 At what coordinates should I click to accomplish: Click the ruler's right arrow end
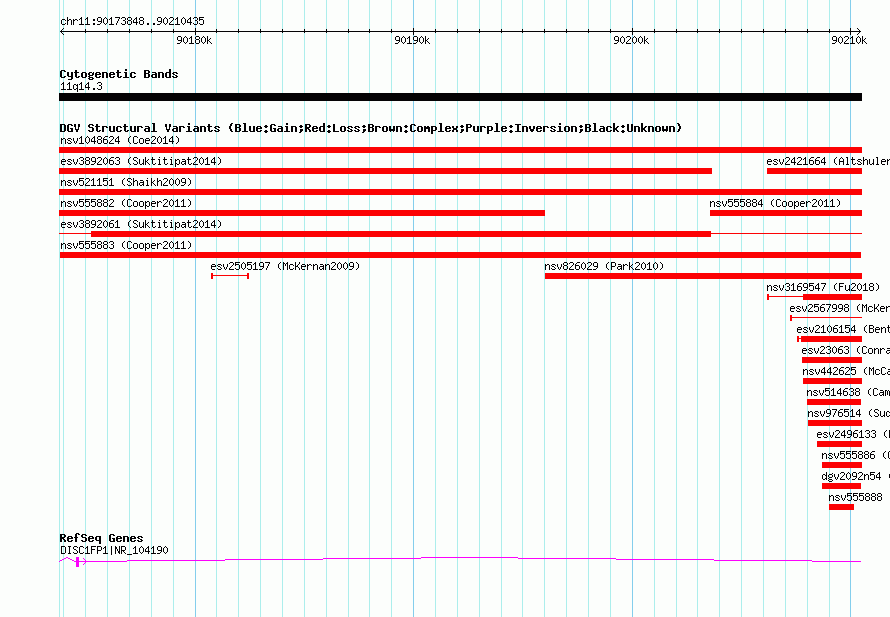(859, 31)
